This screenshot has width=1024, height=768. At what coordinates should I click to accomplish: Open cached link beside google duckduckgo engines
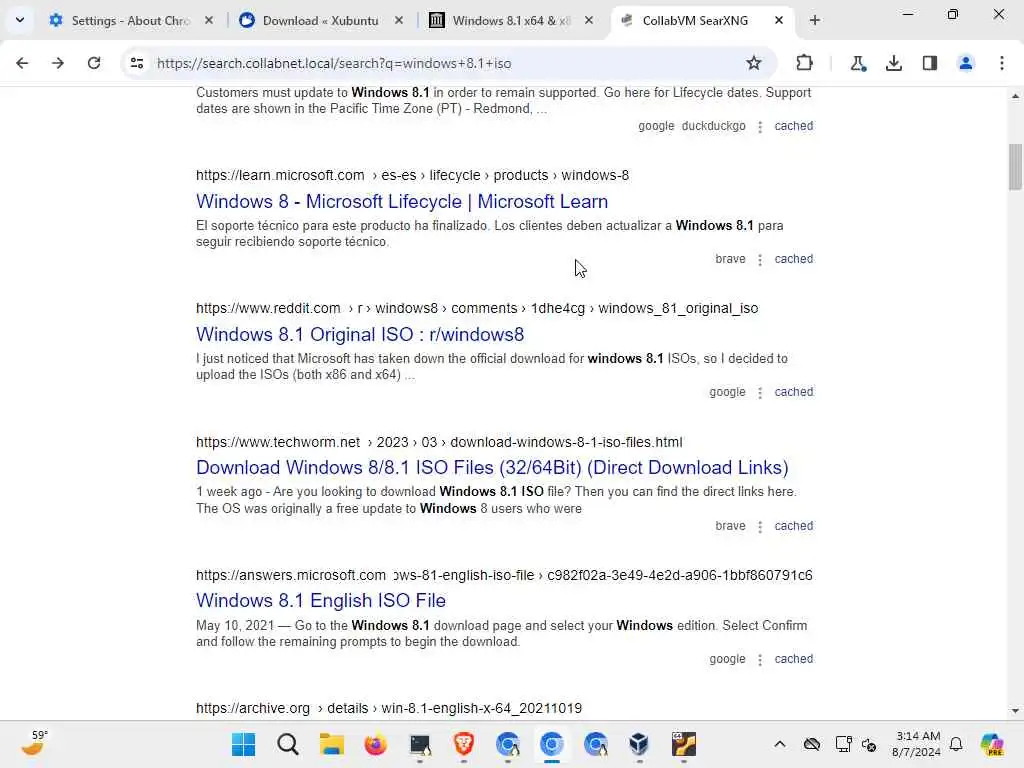(793, 126)
